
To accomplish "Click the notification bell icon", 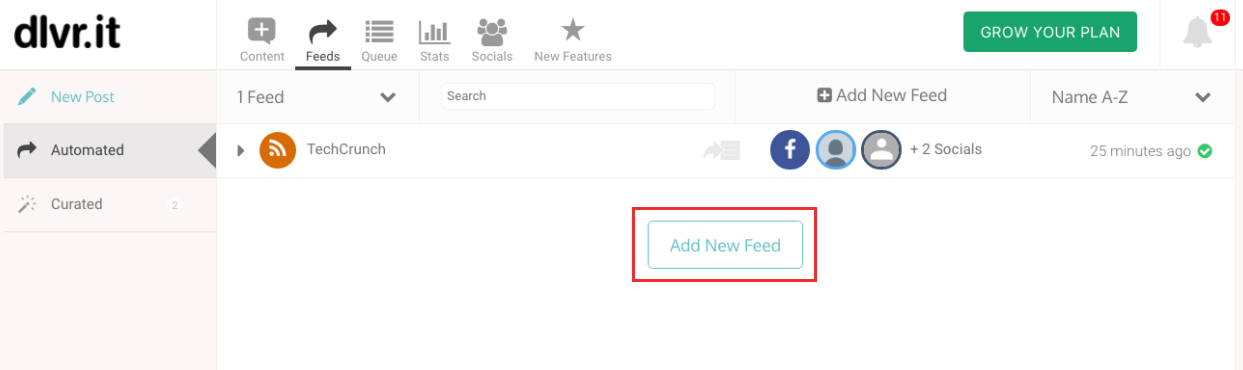I will point(1197,33).
